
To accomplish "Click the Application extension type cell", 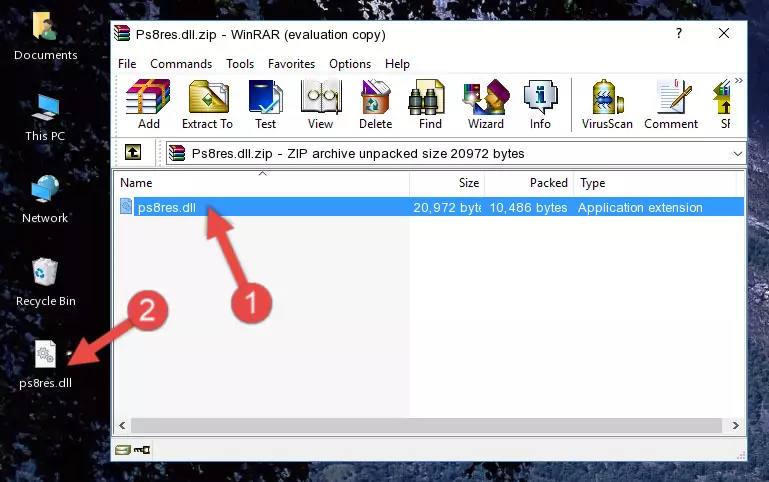I will point(640,207).
